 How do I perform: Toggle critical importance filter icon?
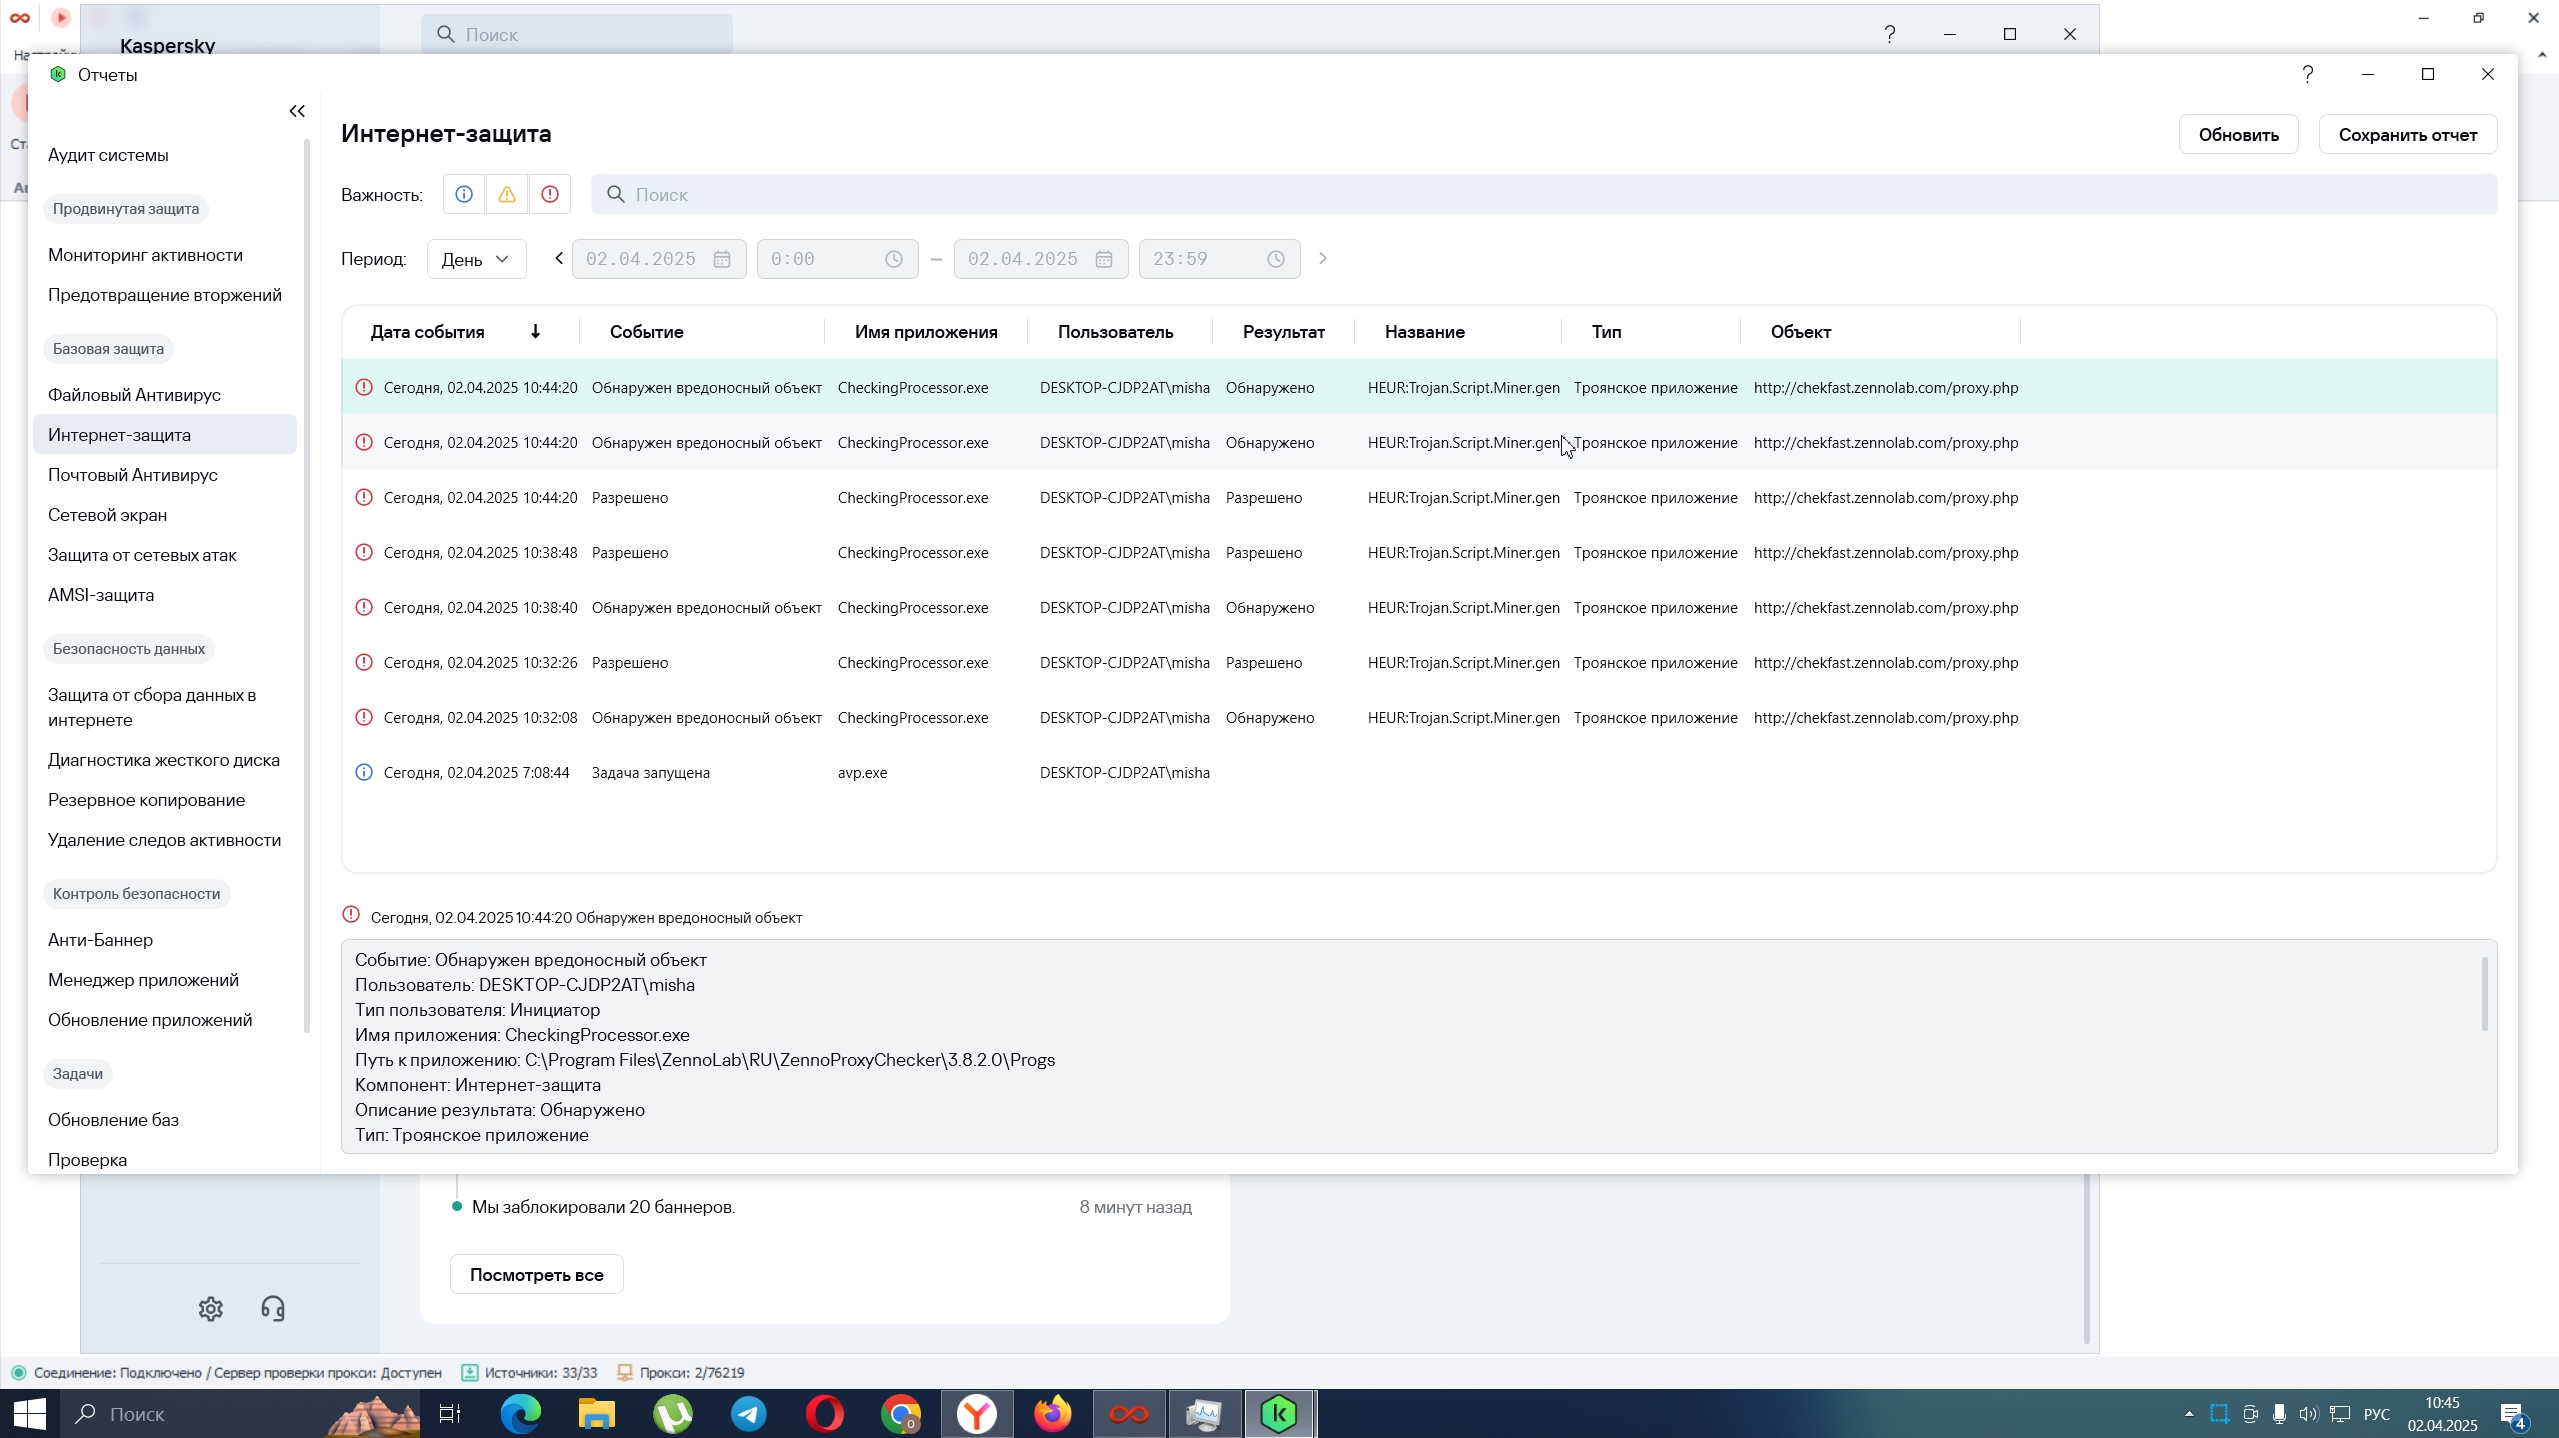pyautogui.click(x=550, y=194)
